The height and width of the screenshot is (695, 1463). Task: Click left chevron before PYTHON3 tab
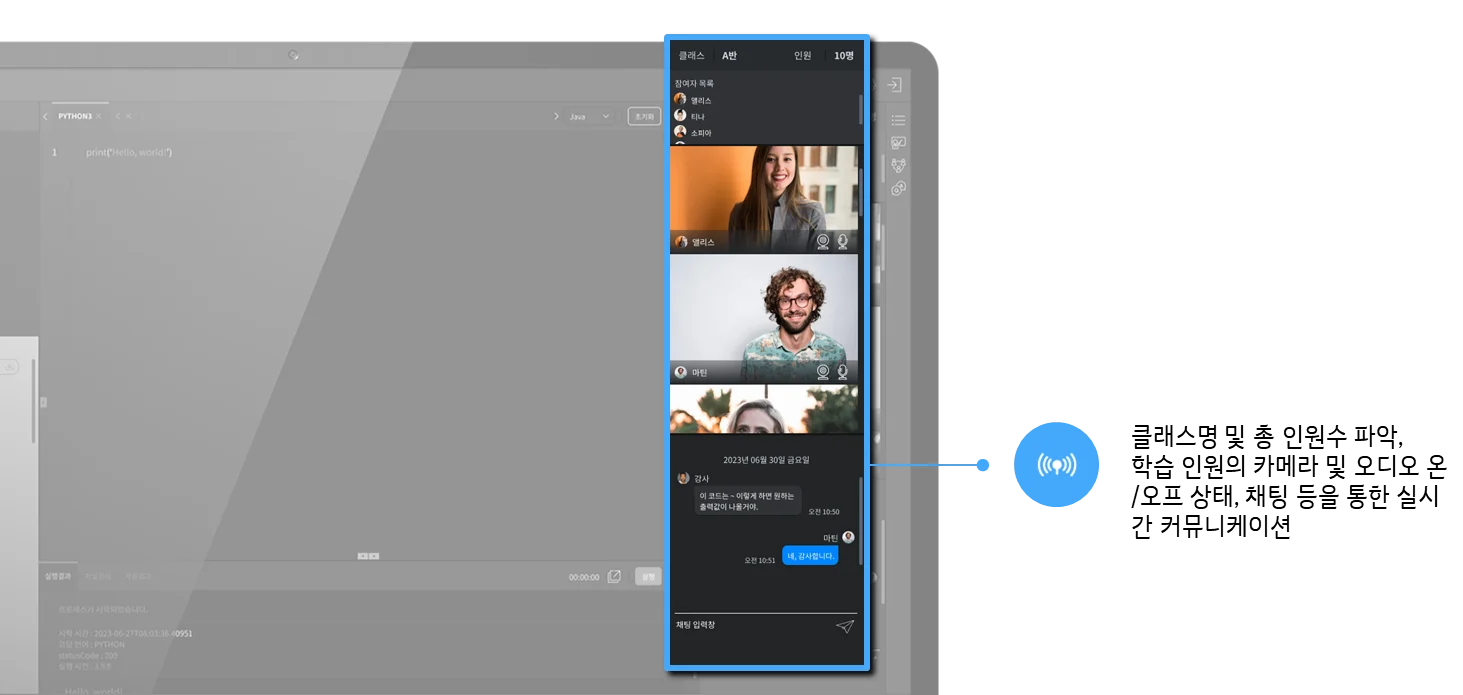tap(45, 117)
